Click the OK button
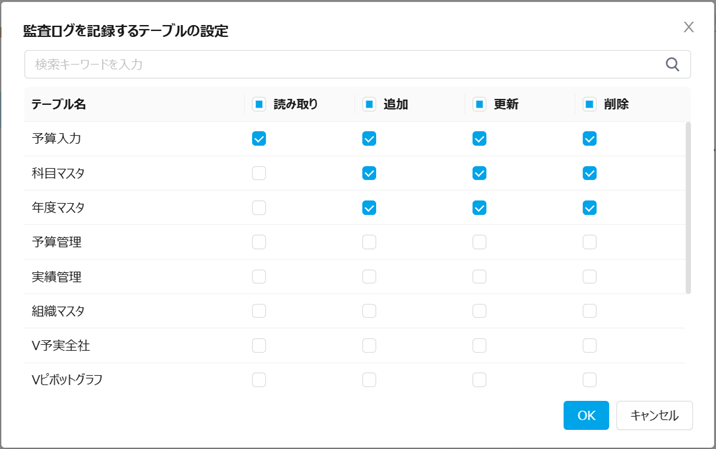Viewport: 716px width, 449px height. [586, 415]
